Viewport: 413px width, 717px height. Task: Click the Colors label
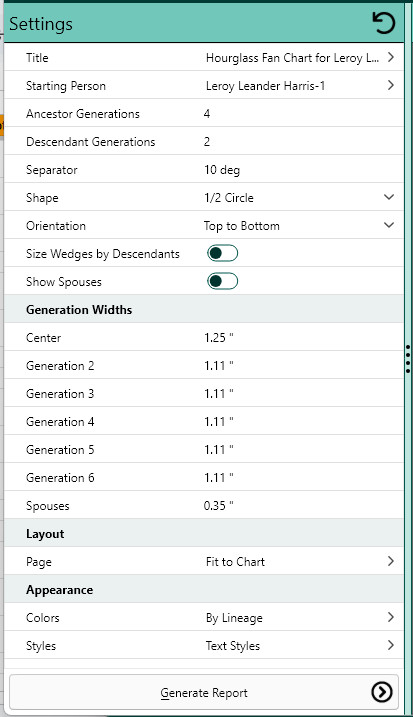pos(43,618)
